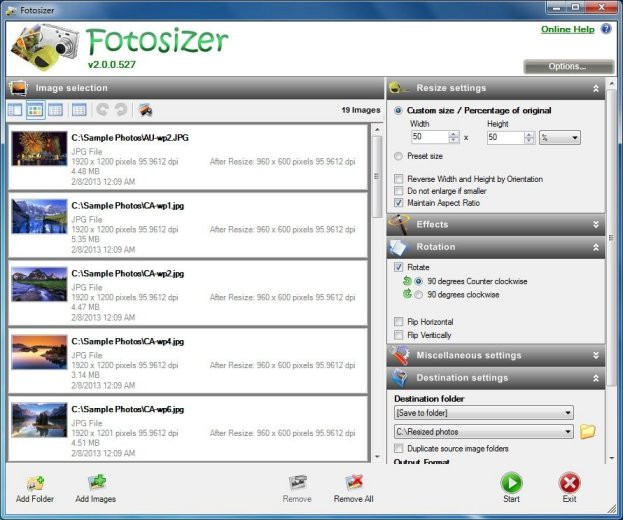Click the Miscellaneous settings tools icon
The height and width of the screenshot is (520, 623).
click(x=400, y=355)
